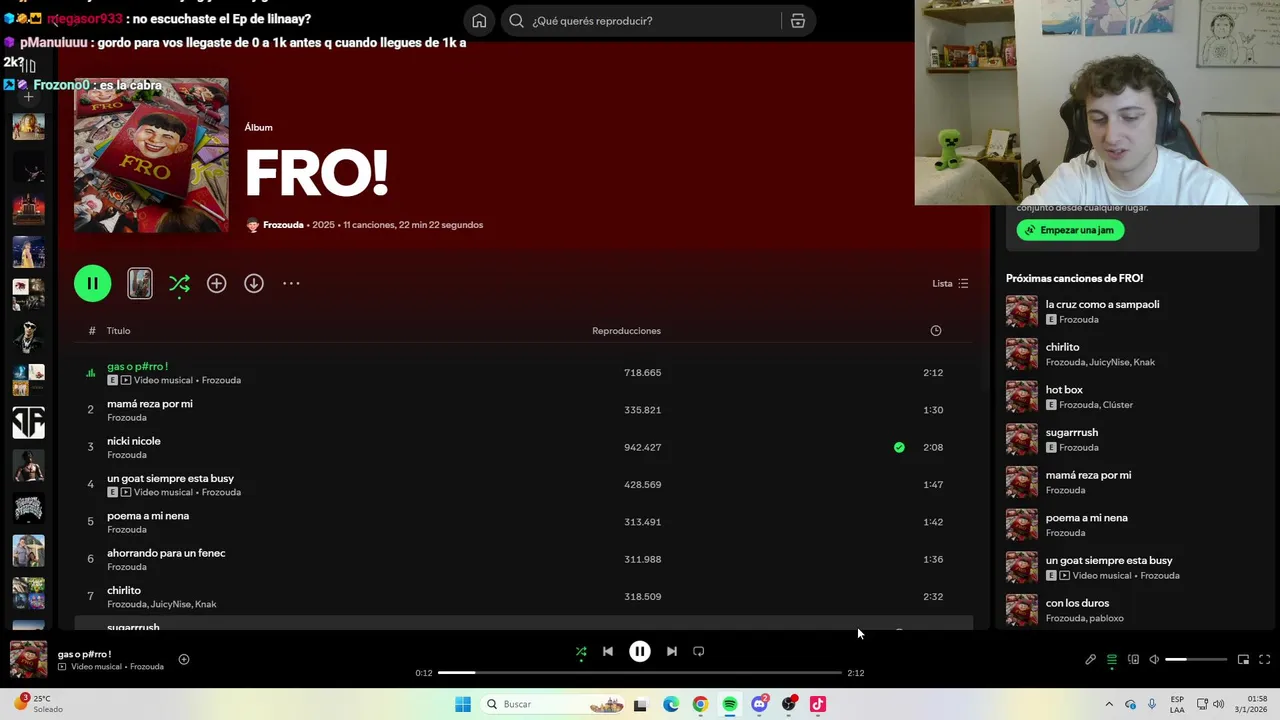The width and height of the screenshot is (1280, 720).
Task: Adjust the Spotify volume slider
Action: point(1196,660)
